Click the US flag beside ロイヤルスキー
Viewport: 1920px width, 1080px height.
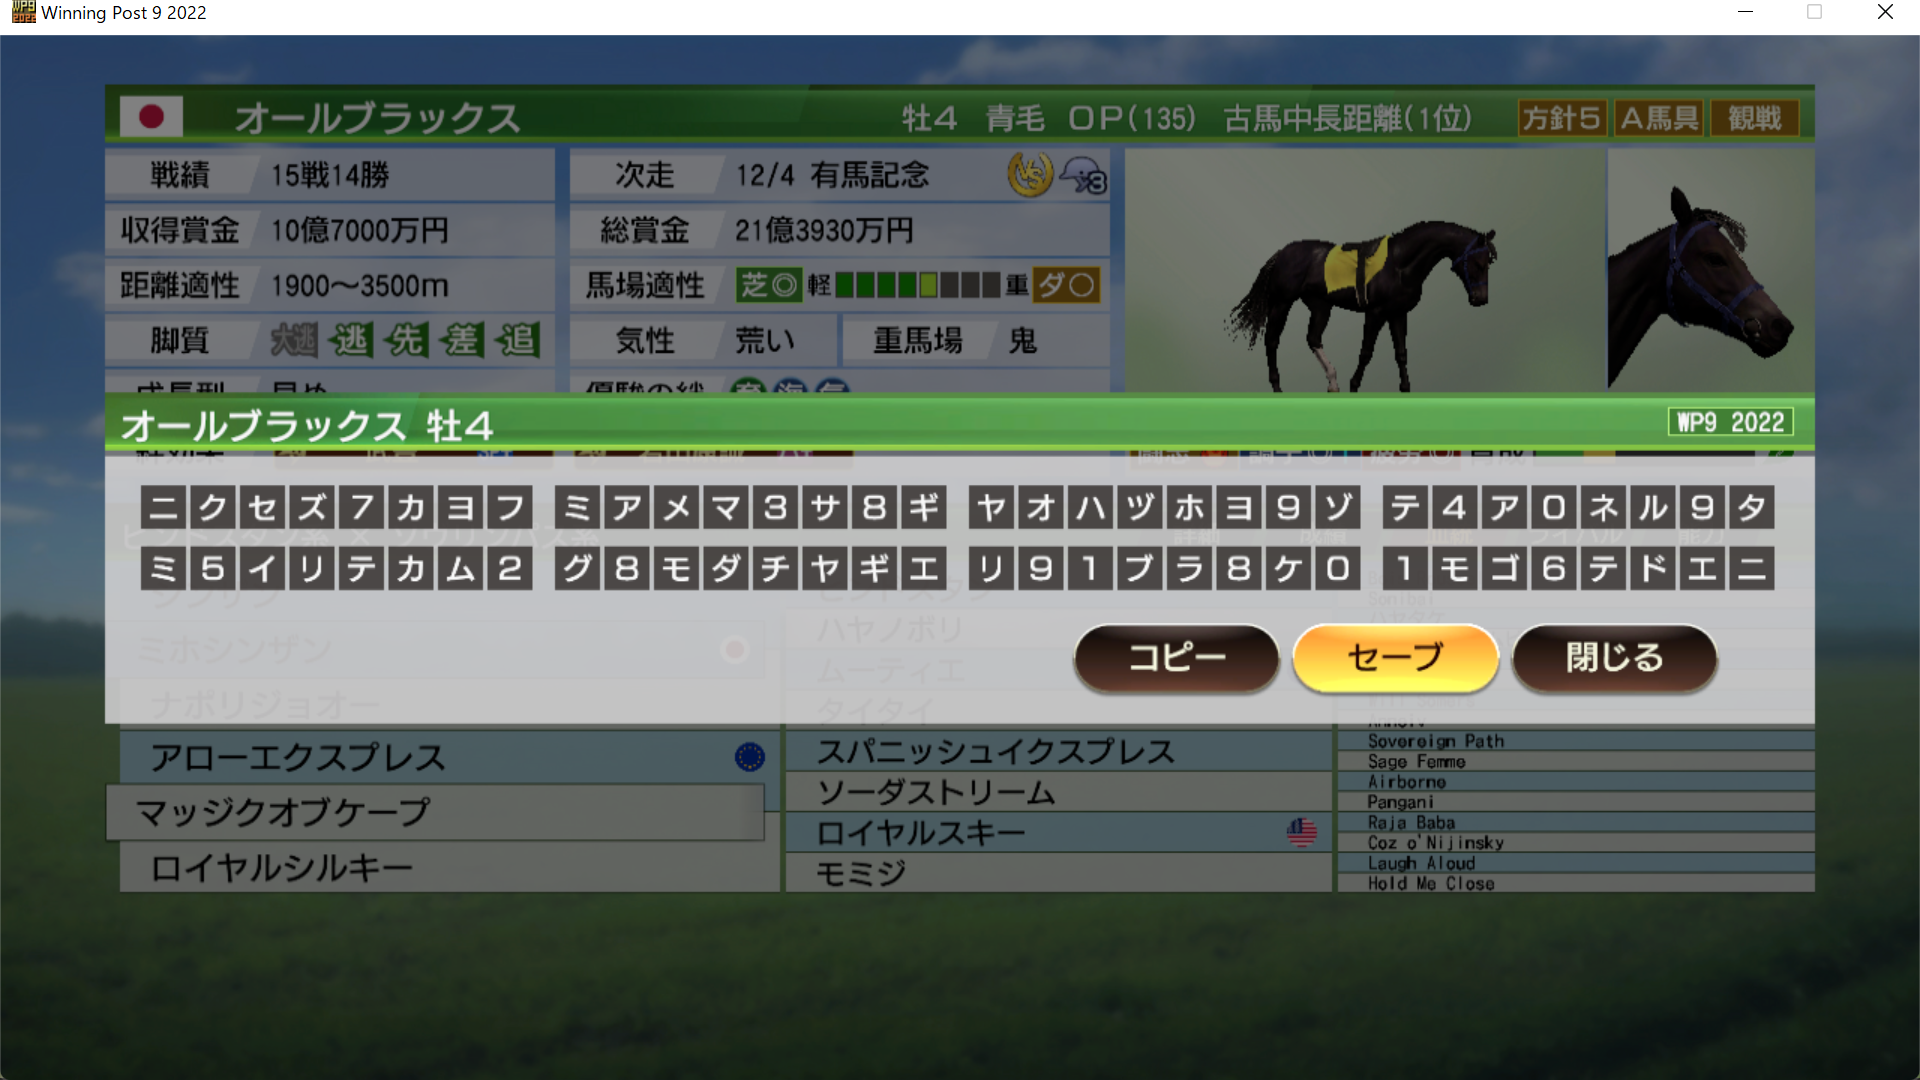point(1301,832)
